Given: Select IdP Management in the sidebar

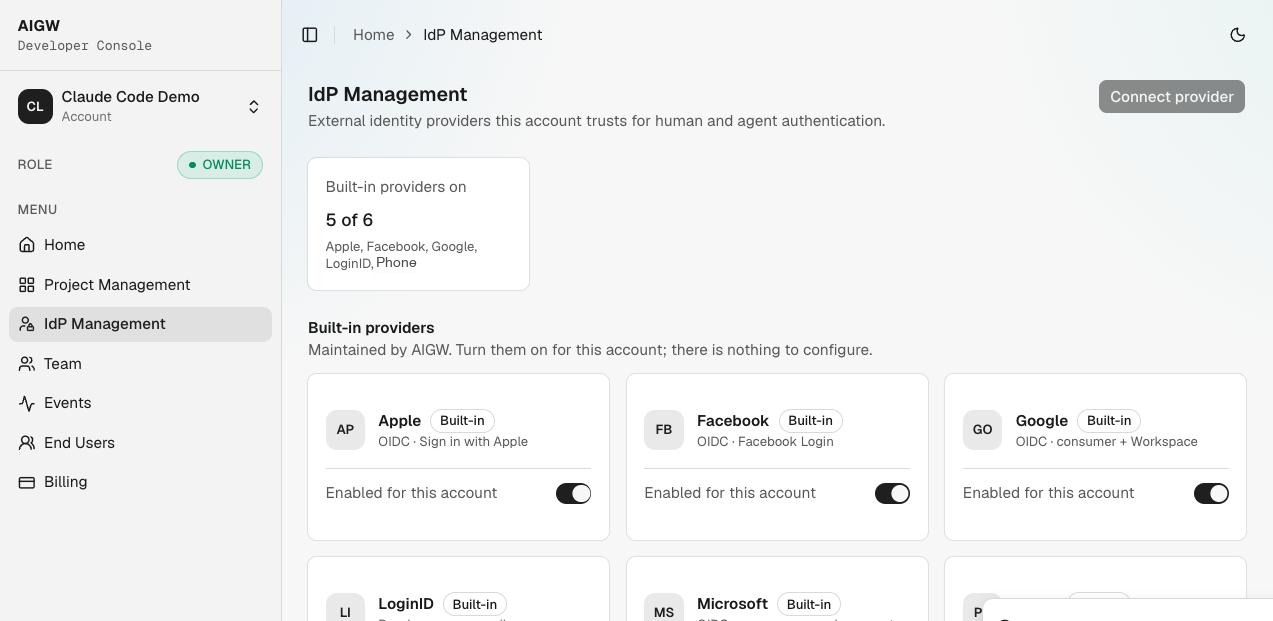Looking at the screenshot, I should click(140, 324).
